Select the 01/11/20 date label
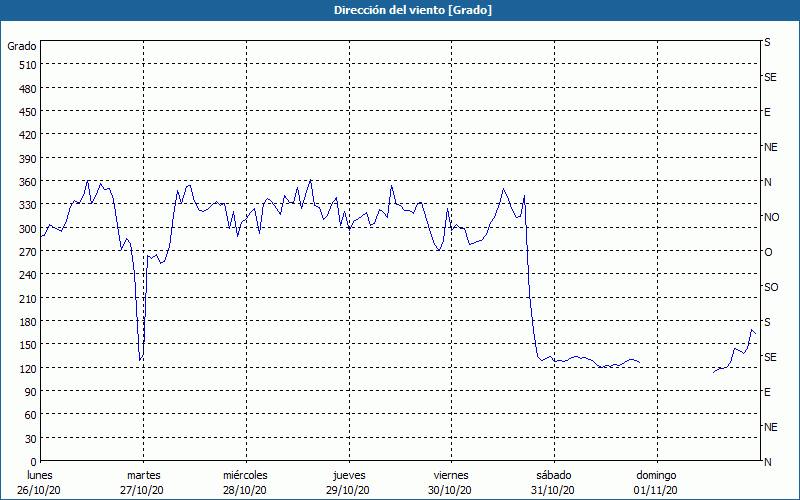Image resolution: width=800 pixels, height=500 pixels. tap(656, 490)
